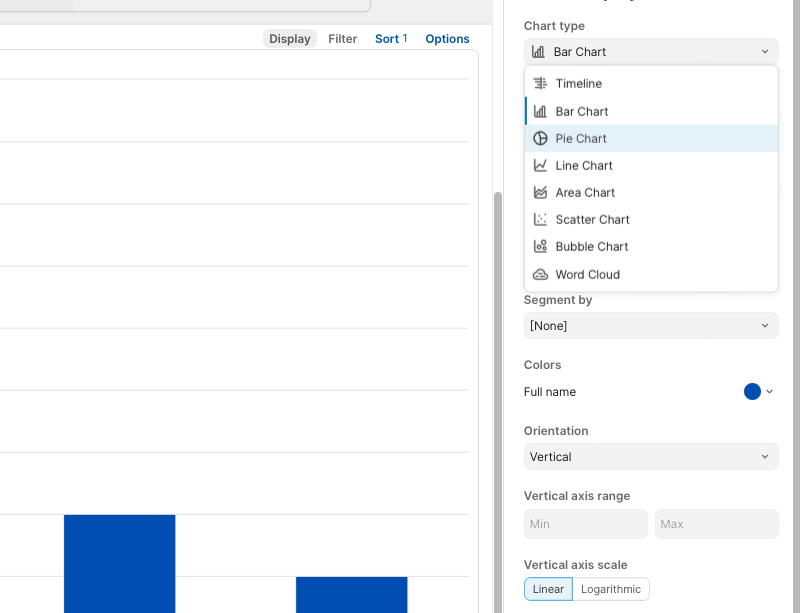Click the Min axis range field
Image resolution: width=800 pixels, height=613 pixels.
click(586, 524)
